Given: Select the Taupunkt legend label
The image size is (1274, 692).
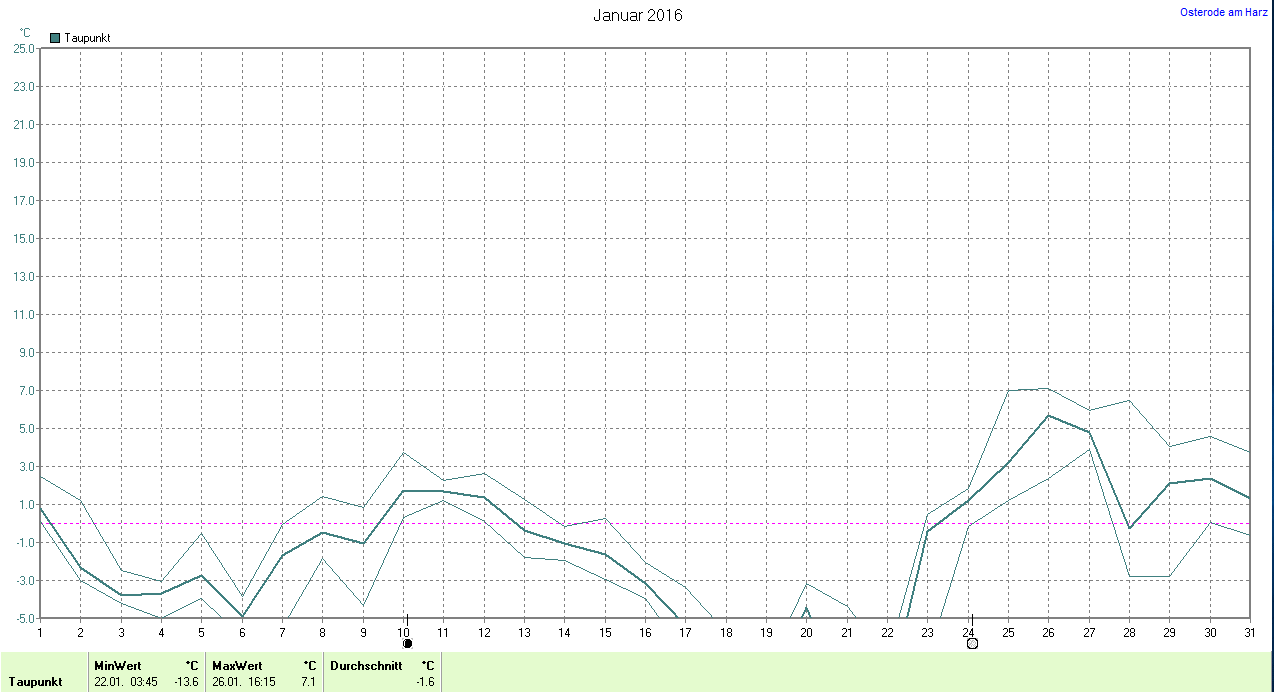Looking at the screenshot, I should pyautogui.click(x=87, y=38).
